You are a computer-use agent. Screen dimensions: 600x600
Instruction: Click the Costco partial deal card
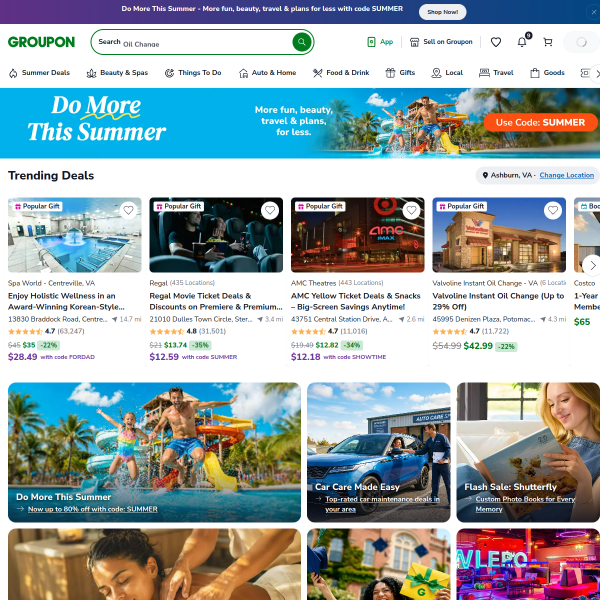click(587, 282)
